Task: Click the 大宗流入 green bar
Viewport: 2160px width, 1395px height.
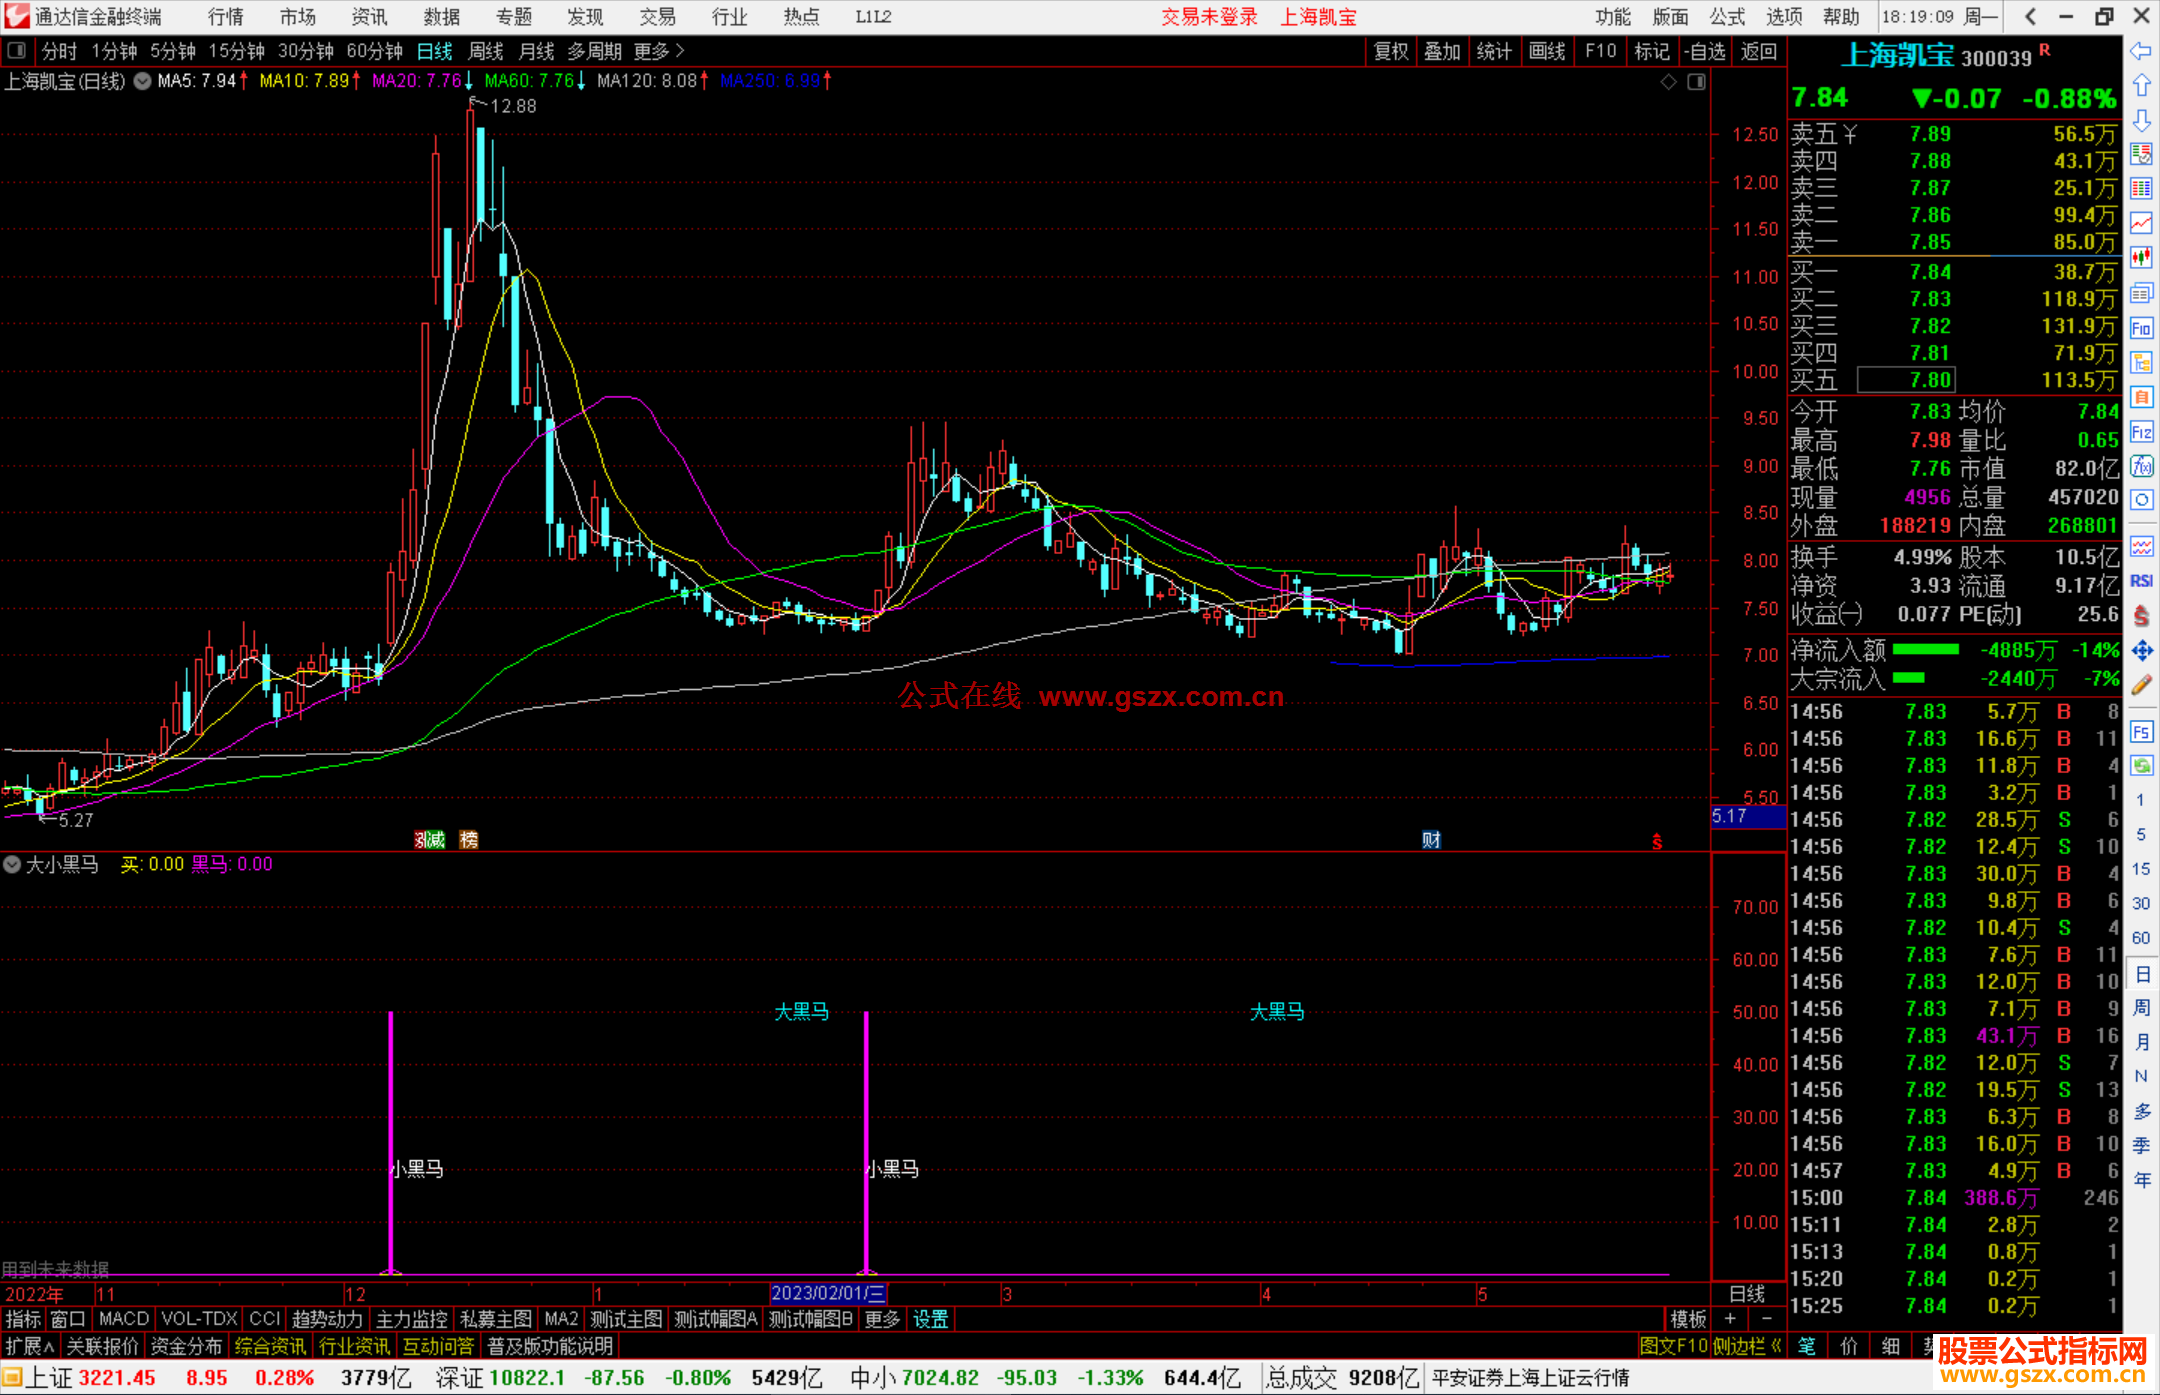Action: pyautogui.click(x=1909, y=678)
